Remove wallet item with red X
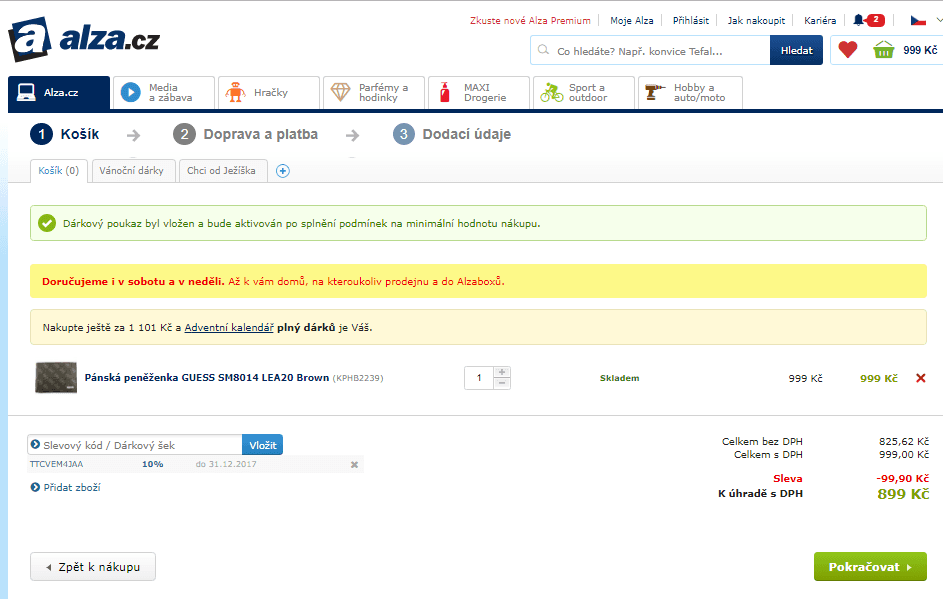 pyautogui.click(x=921, y=378)
